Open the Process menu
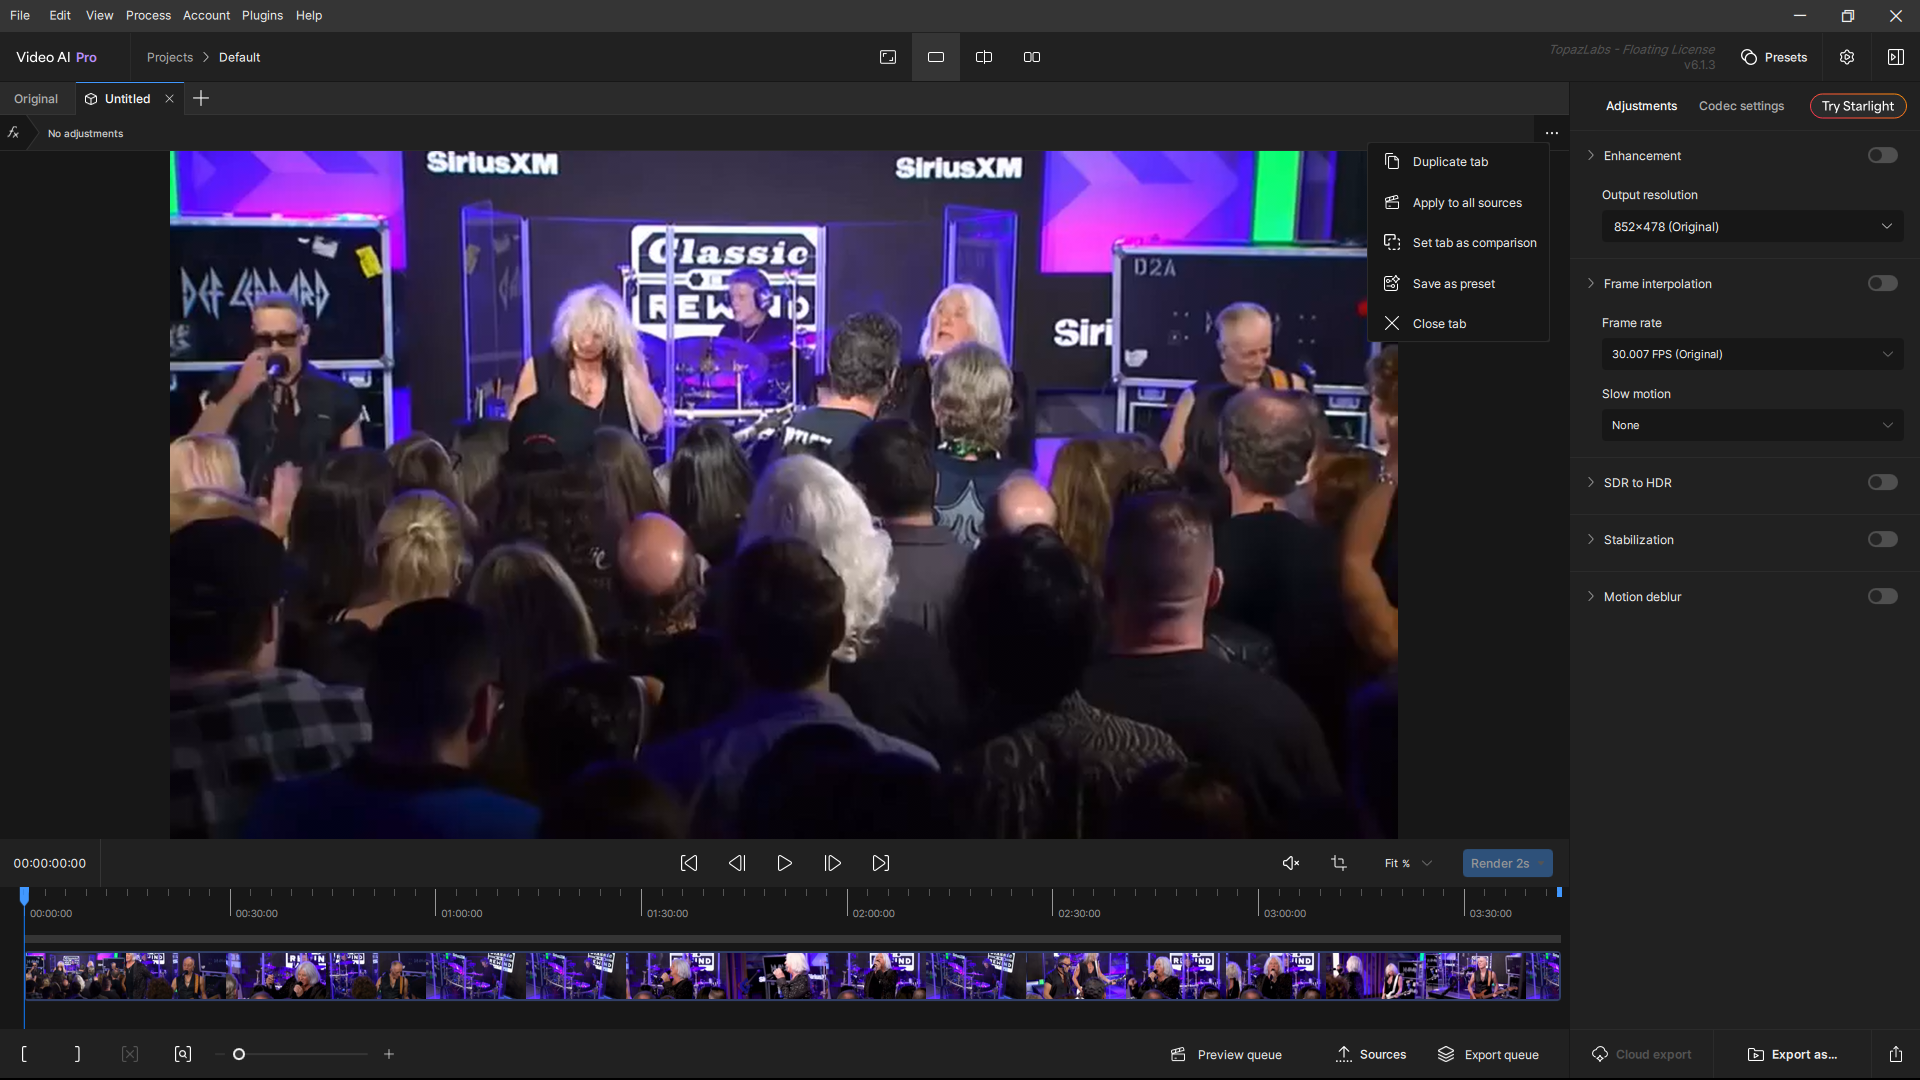This screenshot has width=1920, height=1080. pyautogui.click(x=148, y=15)
